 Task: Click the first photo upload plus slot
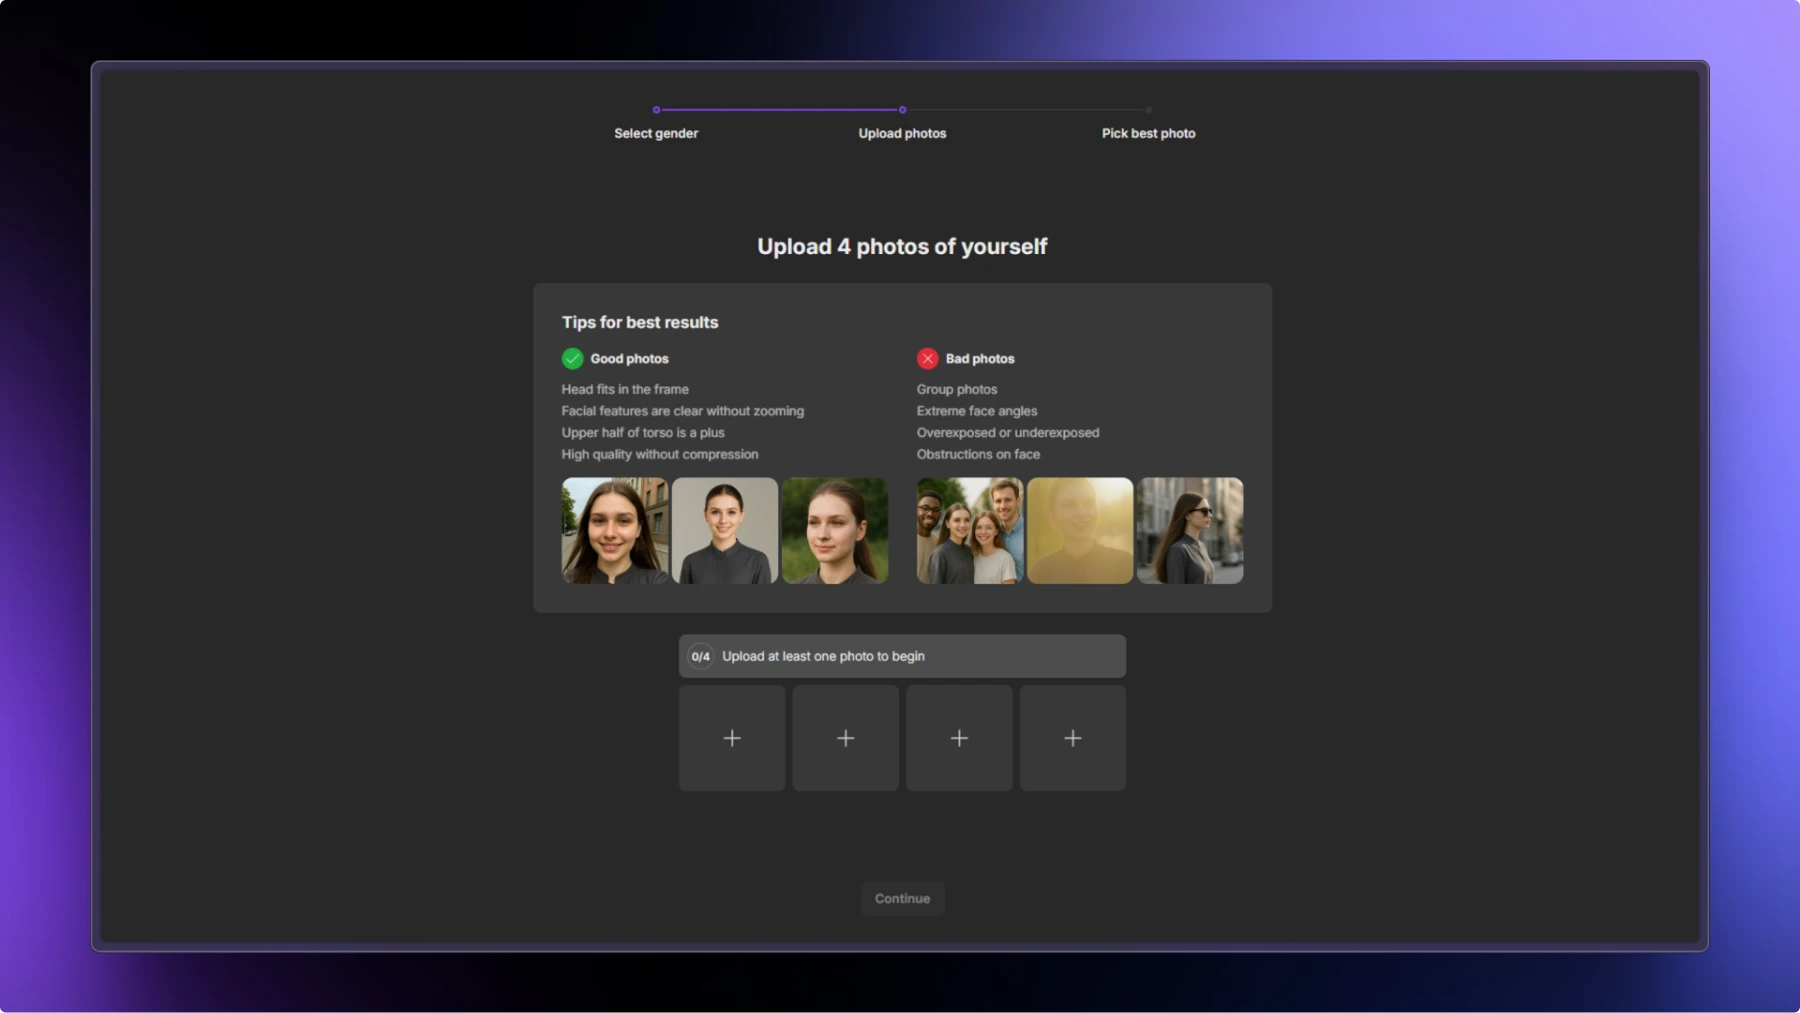point(732,738)
